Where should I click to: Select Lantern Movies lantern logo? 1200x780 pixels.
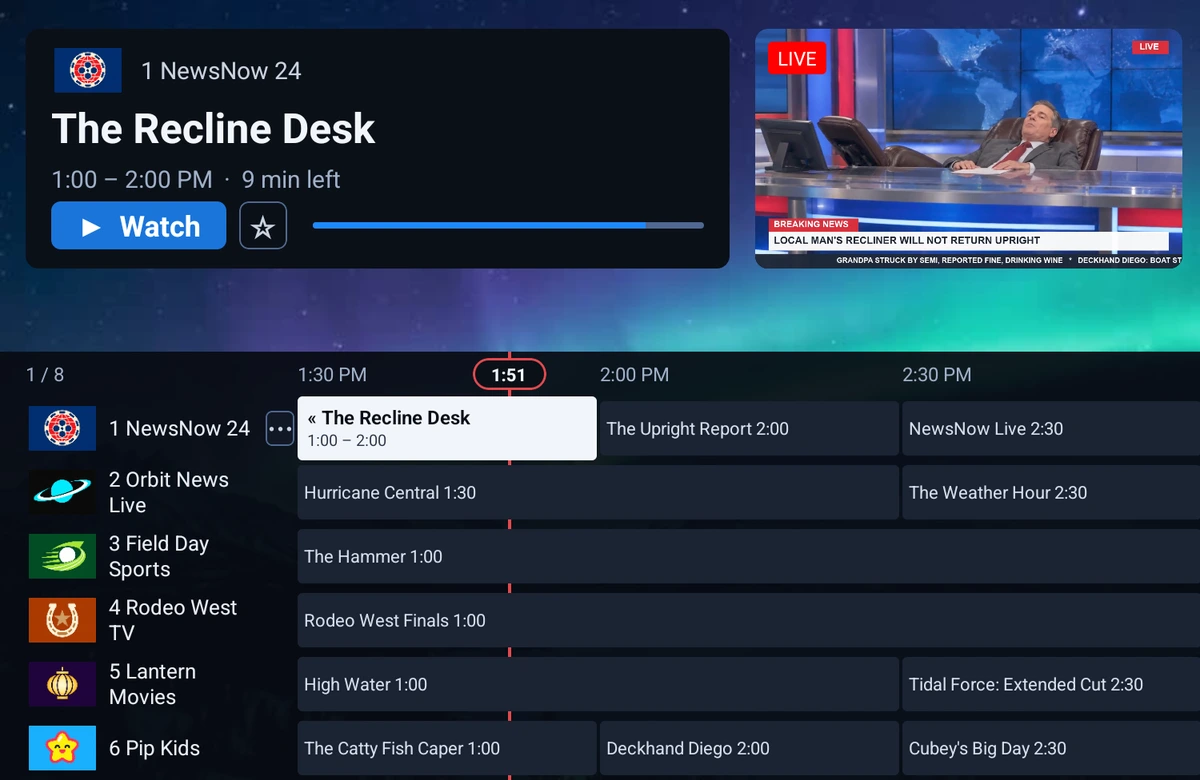pos(62,684)
